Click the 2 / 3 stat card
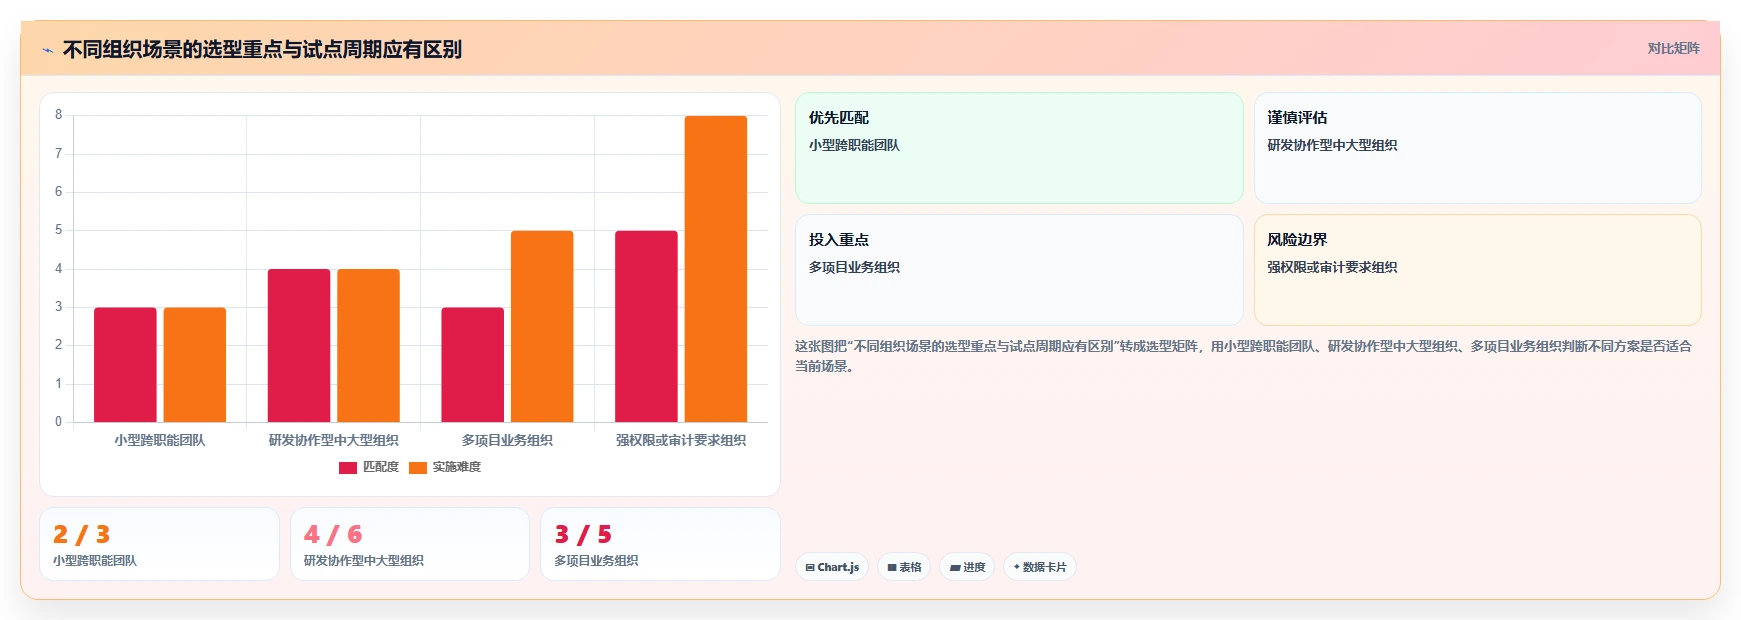Screen dimensions: 1741x620 coord(159,544)
